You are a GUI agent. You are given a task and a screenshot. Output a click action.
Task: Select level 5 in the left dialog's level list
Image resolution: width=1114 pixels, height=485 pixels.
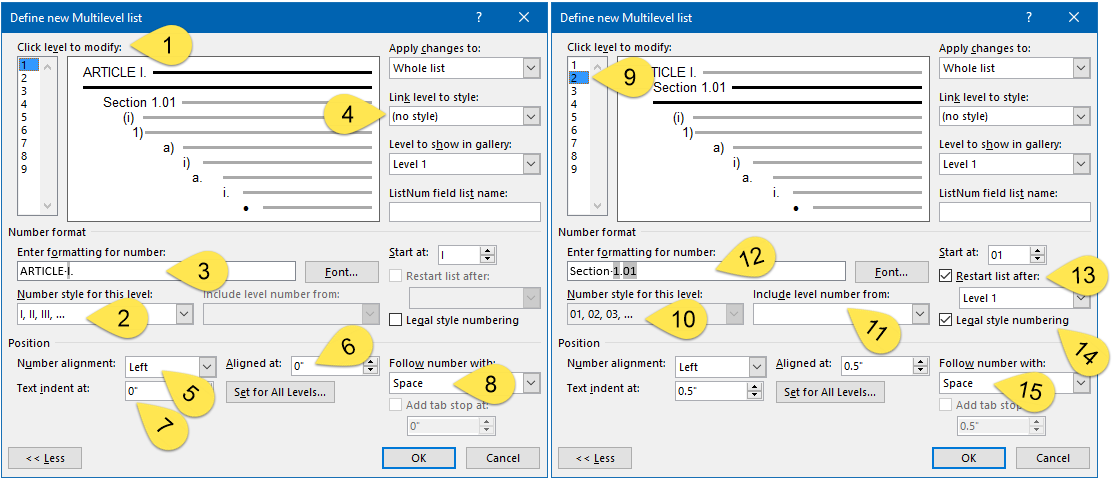[23, 117]
